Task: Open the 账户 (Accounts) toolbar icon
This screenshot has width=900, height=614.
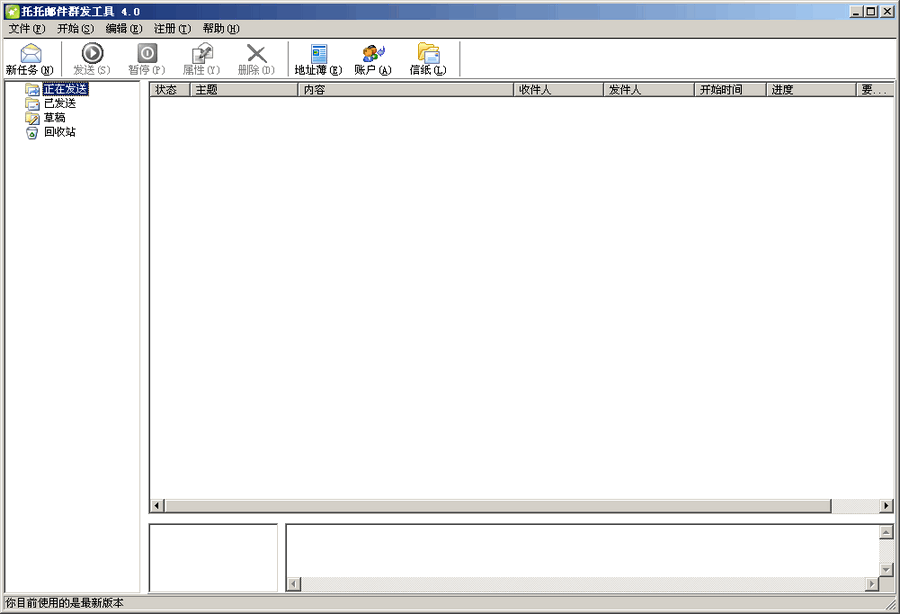Action: [x=373, y=54]
